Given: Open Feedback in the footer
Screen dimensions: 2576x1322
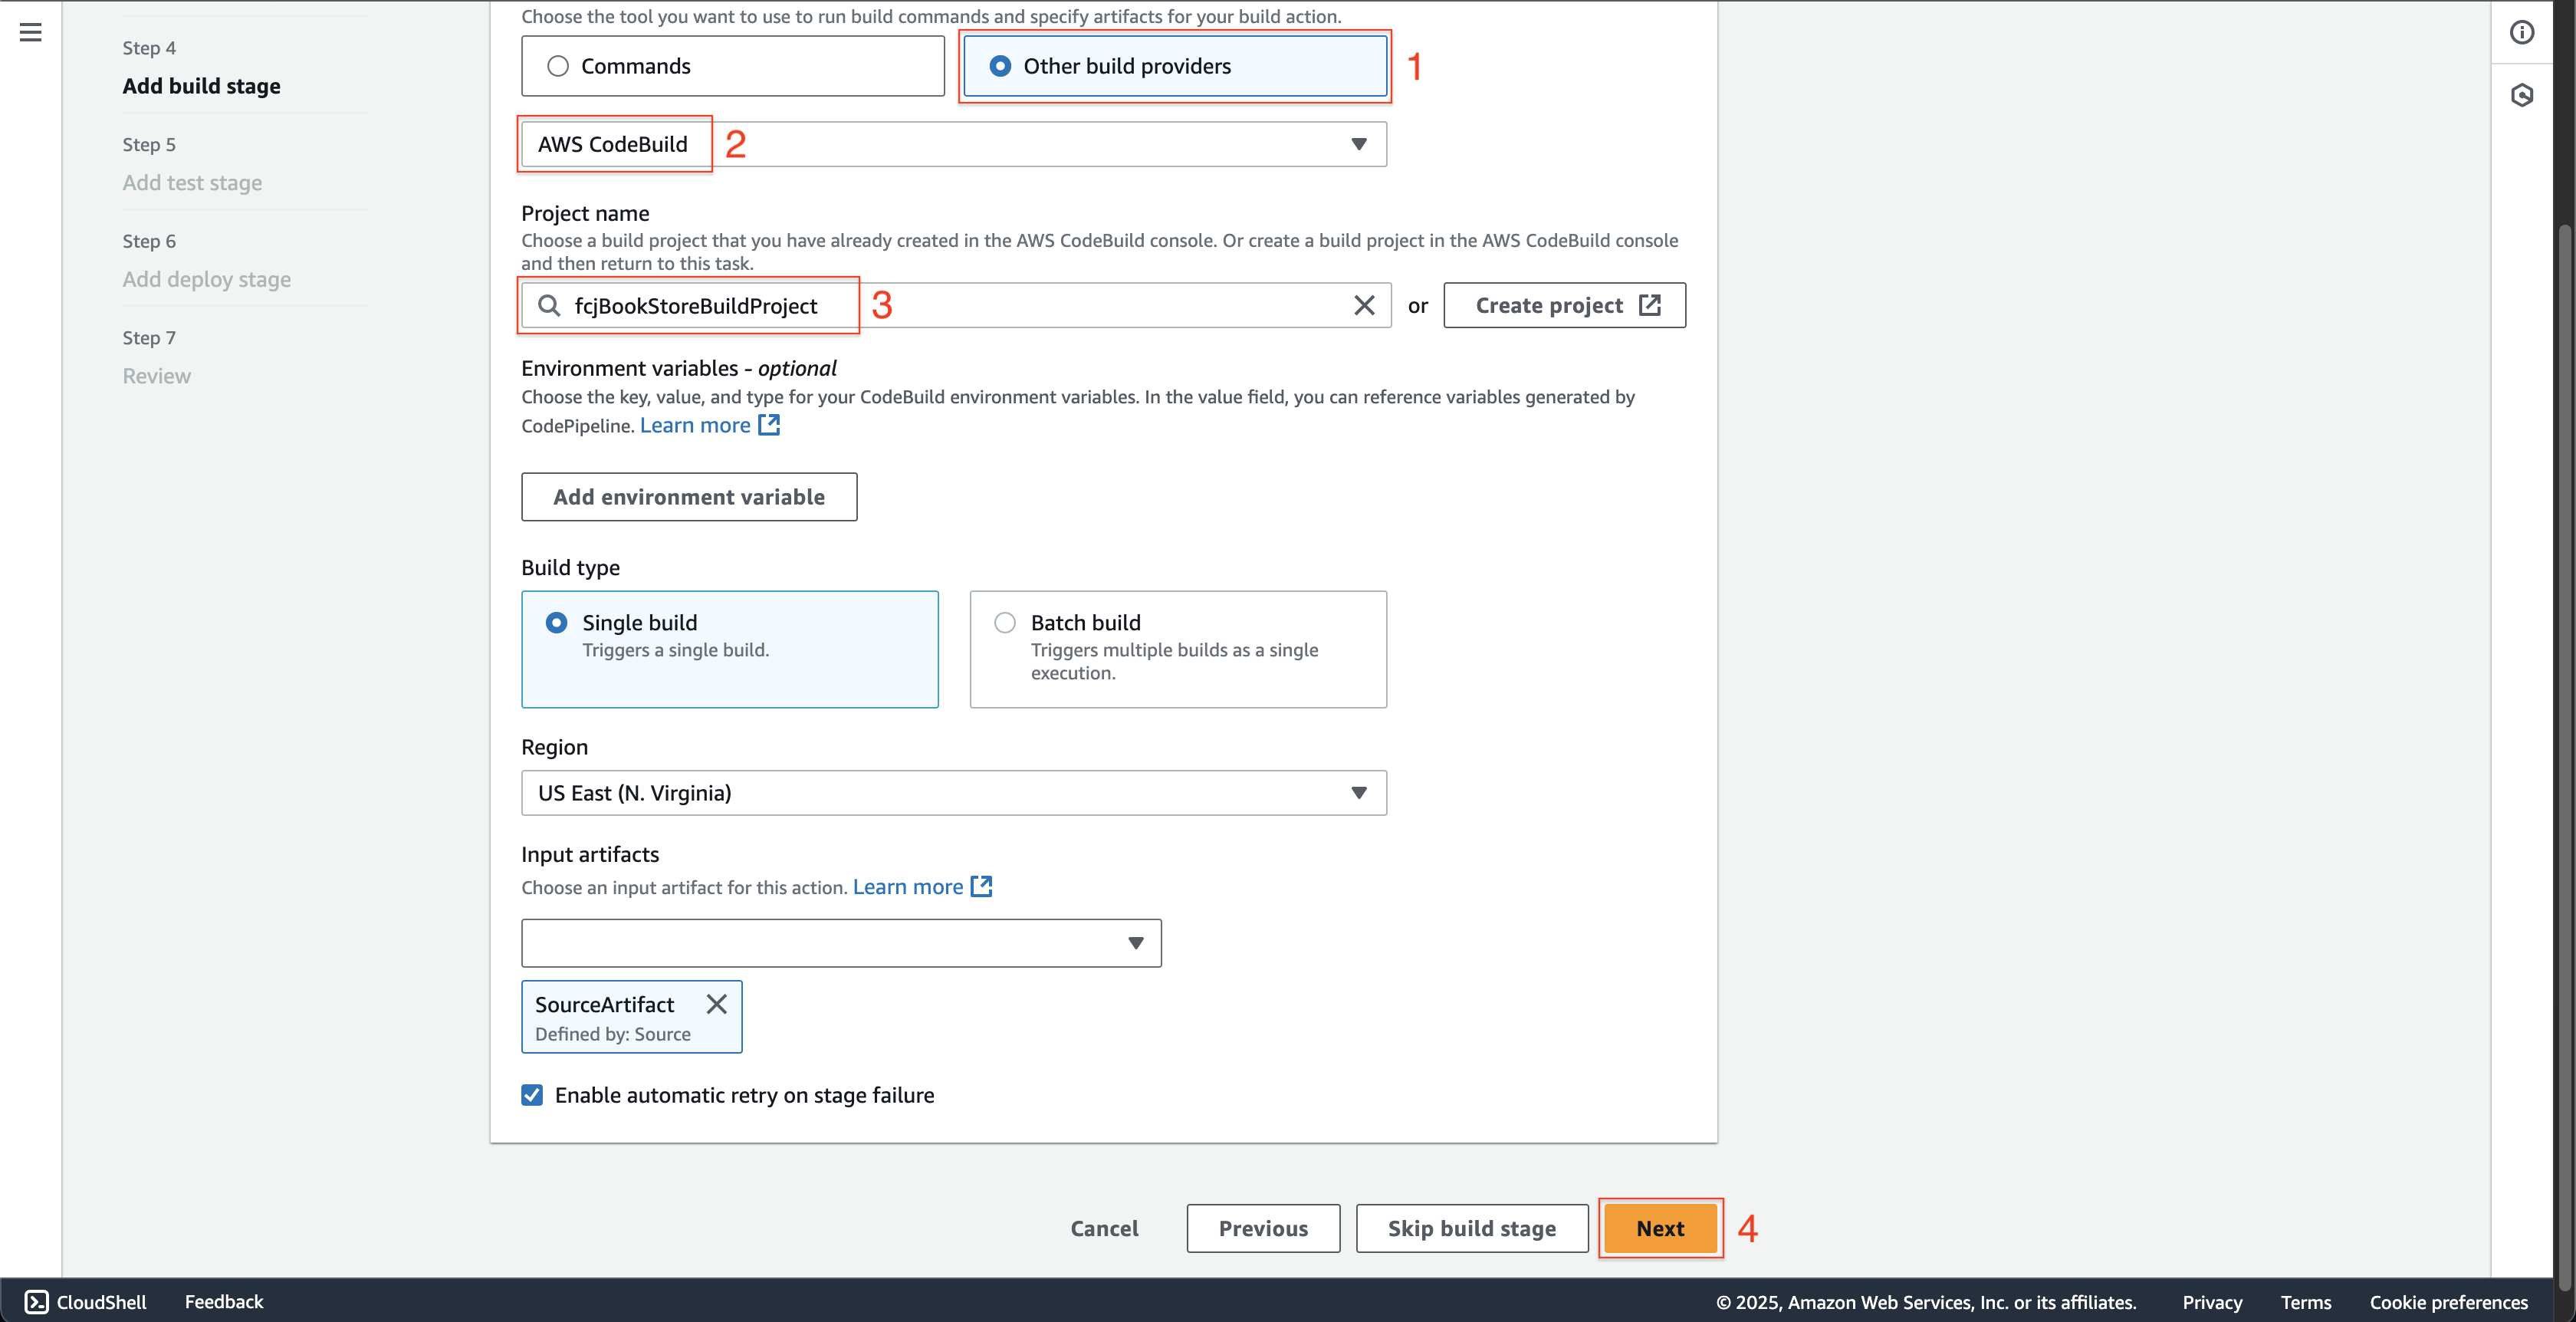Looking at the screenshot, I should coord(224,1301).
